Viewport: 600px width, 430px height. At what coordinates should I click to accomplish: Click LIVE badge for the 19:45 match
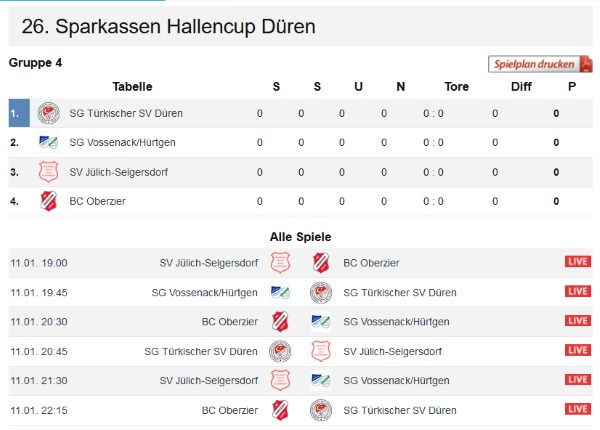coord(578,291)
